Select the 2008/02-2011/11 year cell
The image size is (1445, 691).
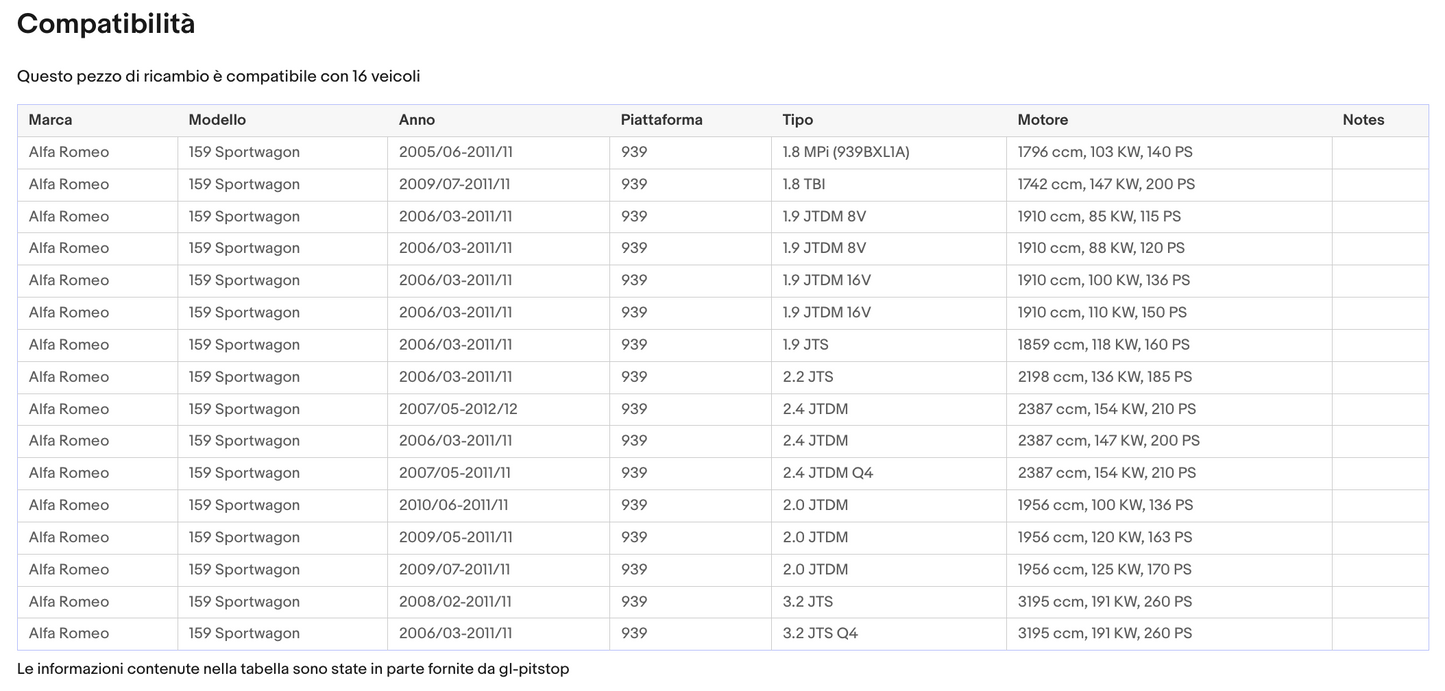[455, 601]
